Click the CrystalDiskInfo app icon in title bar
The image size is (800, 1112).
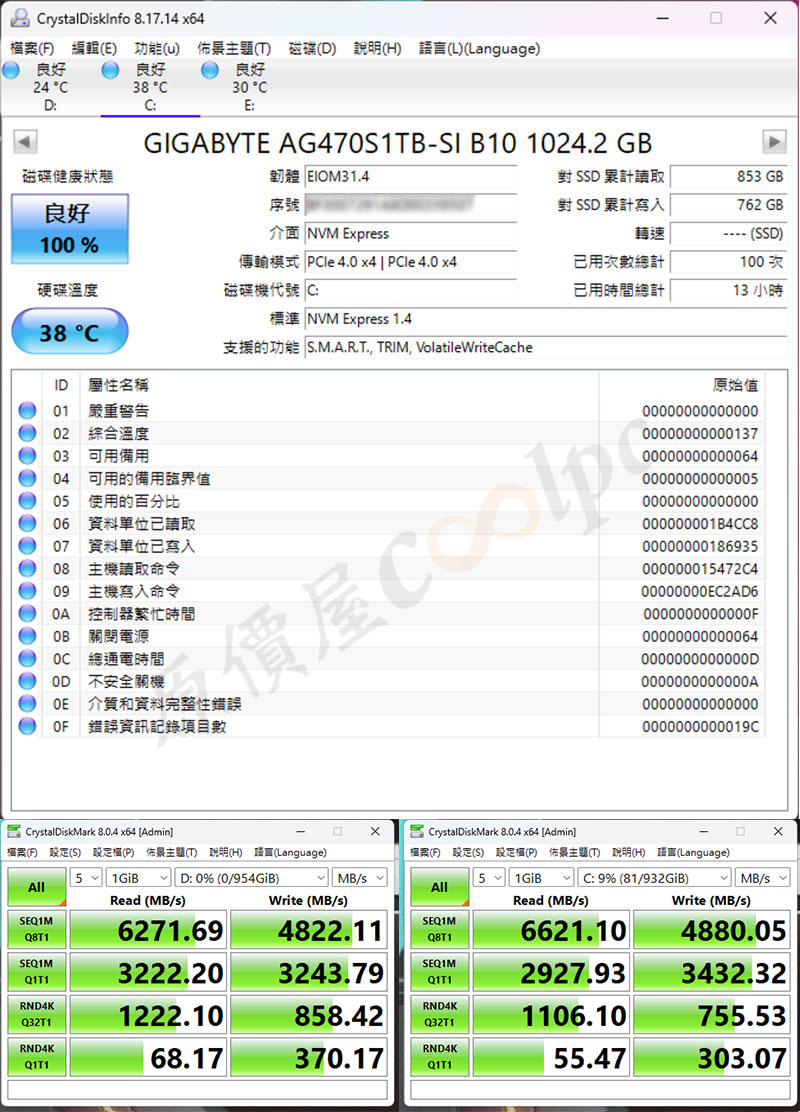coord(20,18)
